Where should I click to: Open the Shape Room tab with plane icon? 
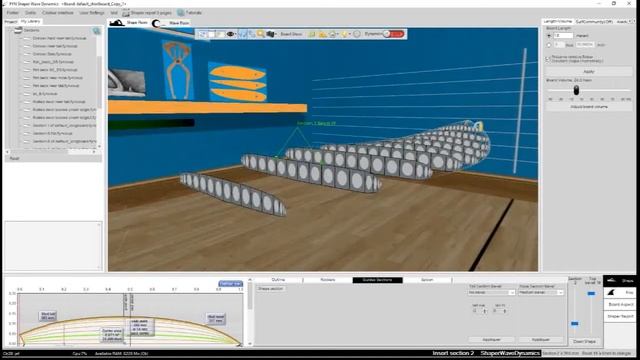(128, 23)
